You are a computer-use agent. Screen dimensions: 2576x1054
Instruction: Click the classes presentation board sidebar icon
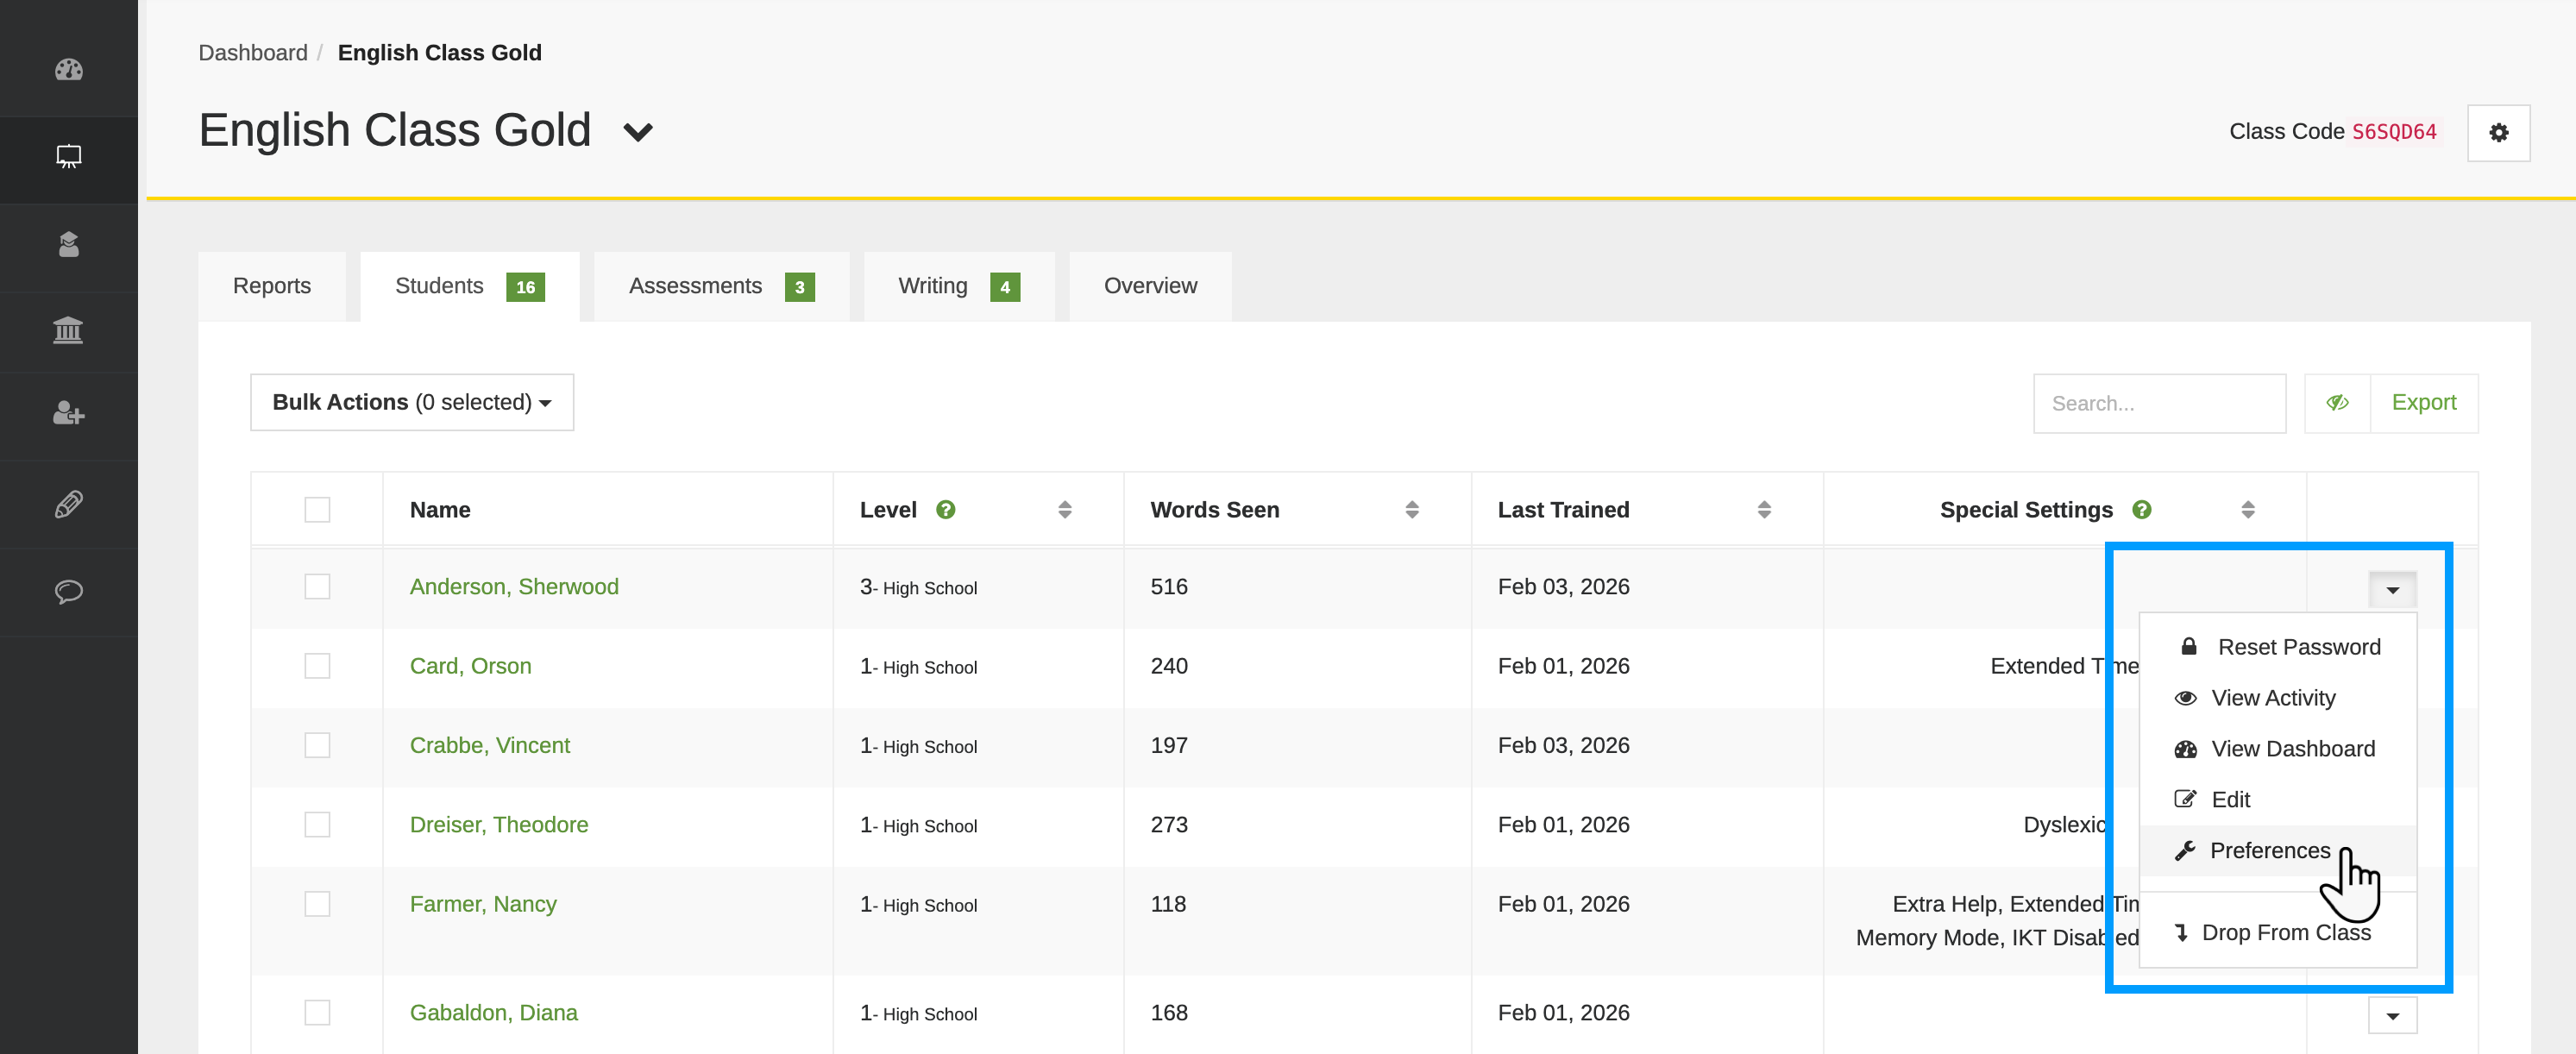(x=68, y=157)
